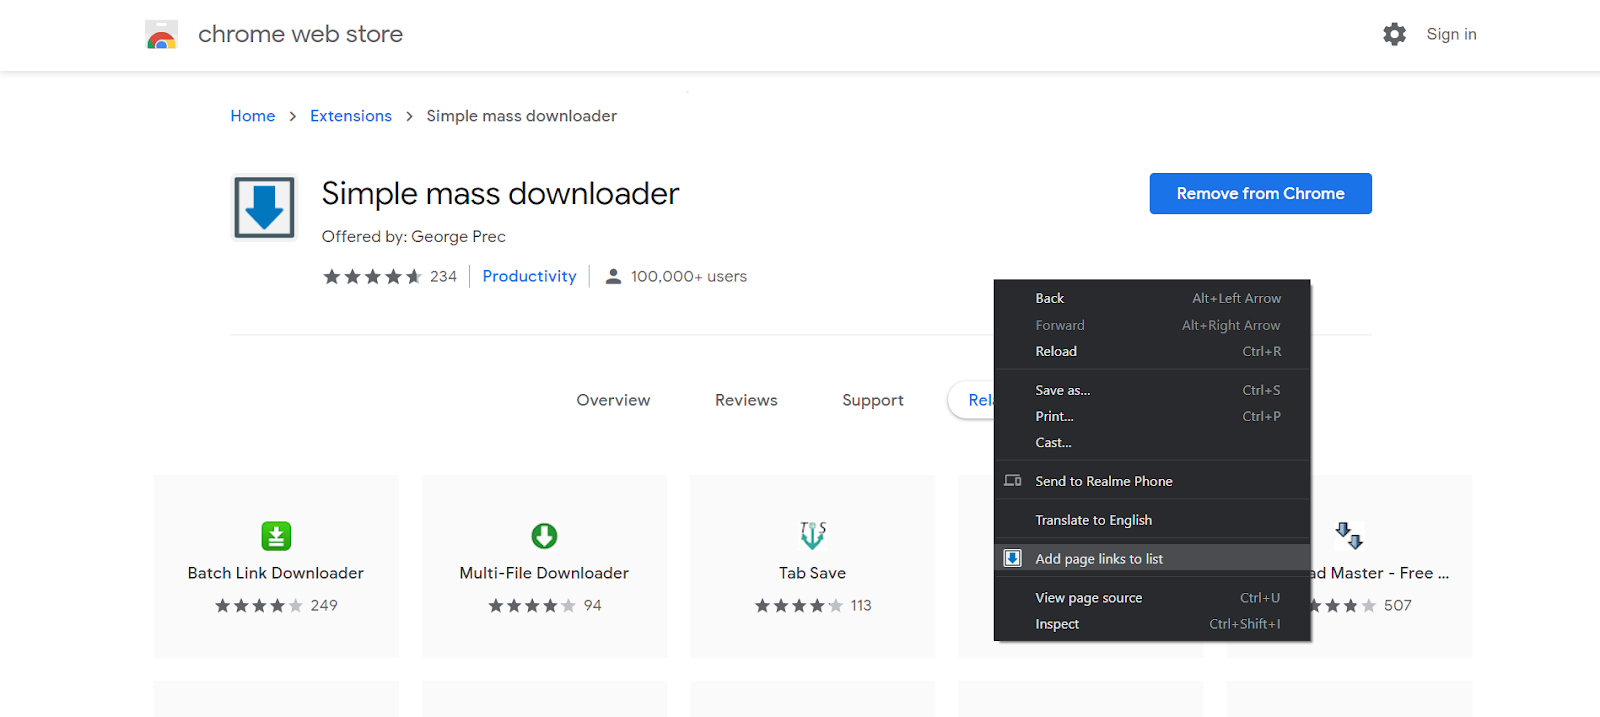Open the Multi-File Downloader card title
The height and width of the screenshot is (717, 1600).
[x=544, y=573]
